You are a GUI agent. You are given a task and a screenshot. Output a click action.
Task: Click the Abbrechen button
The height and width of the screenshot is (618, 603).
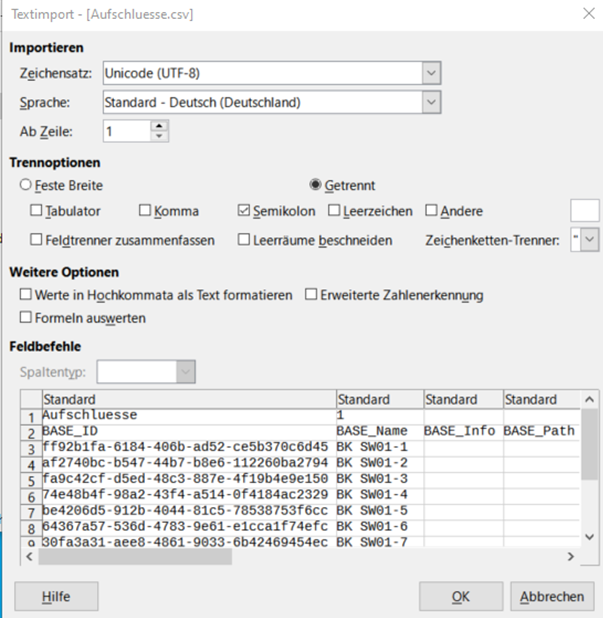click(552, 596)
